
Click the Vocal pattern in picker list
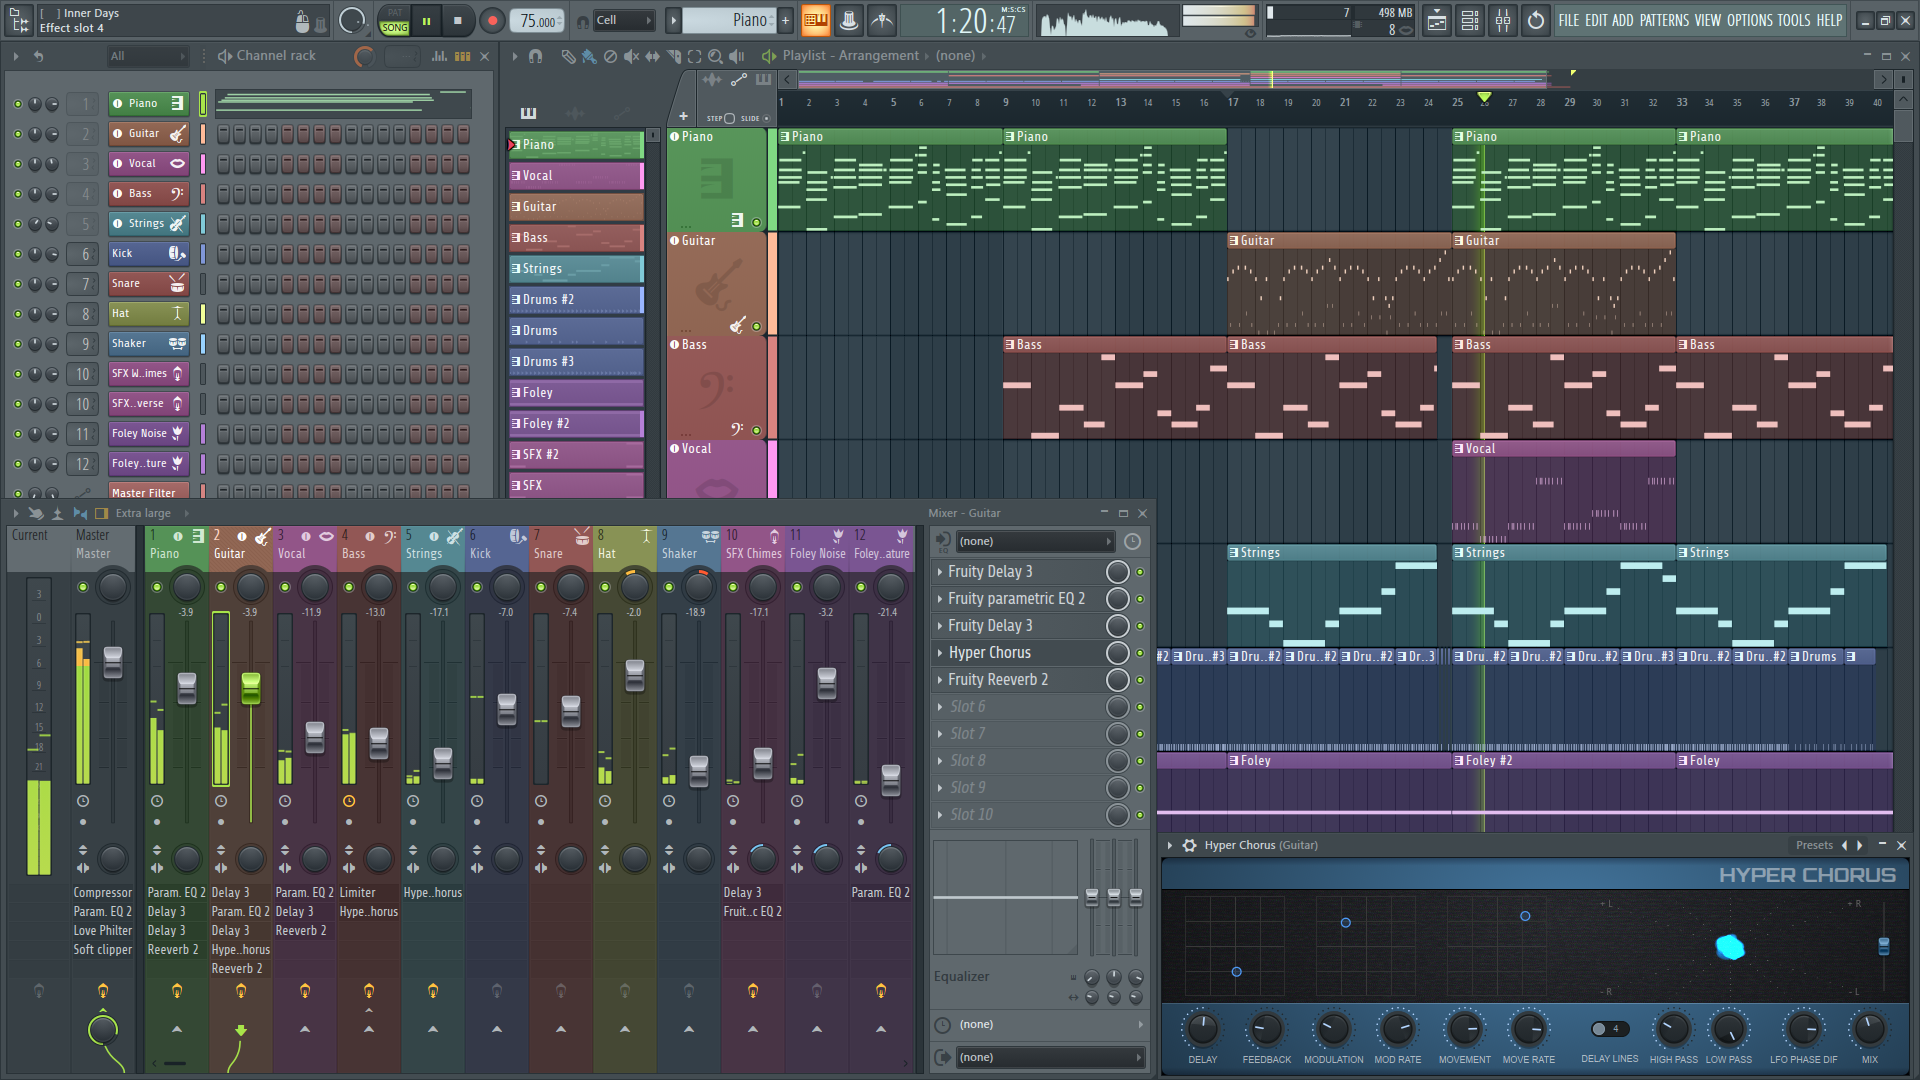click(x=575, y=176)
